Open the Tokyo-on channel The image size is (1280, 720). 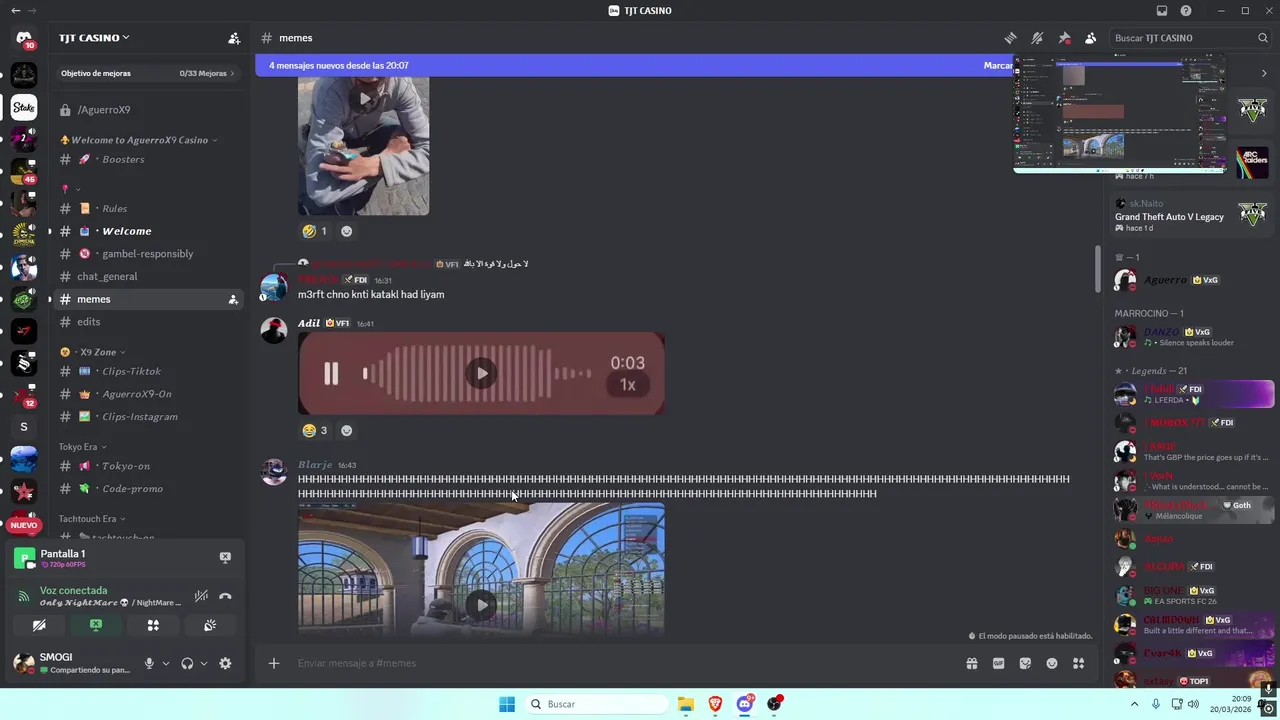point(147,466)
